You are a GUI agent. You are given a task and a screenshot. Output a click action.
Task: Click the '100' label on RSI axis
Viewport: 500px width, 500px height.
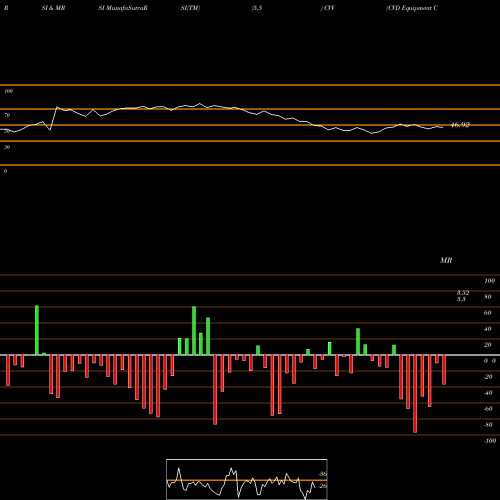click(8, 91)
